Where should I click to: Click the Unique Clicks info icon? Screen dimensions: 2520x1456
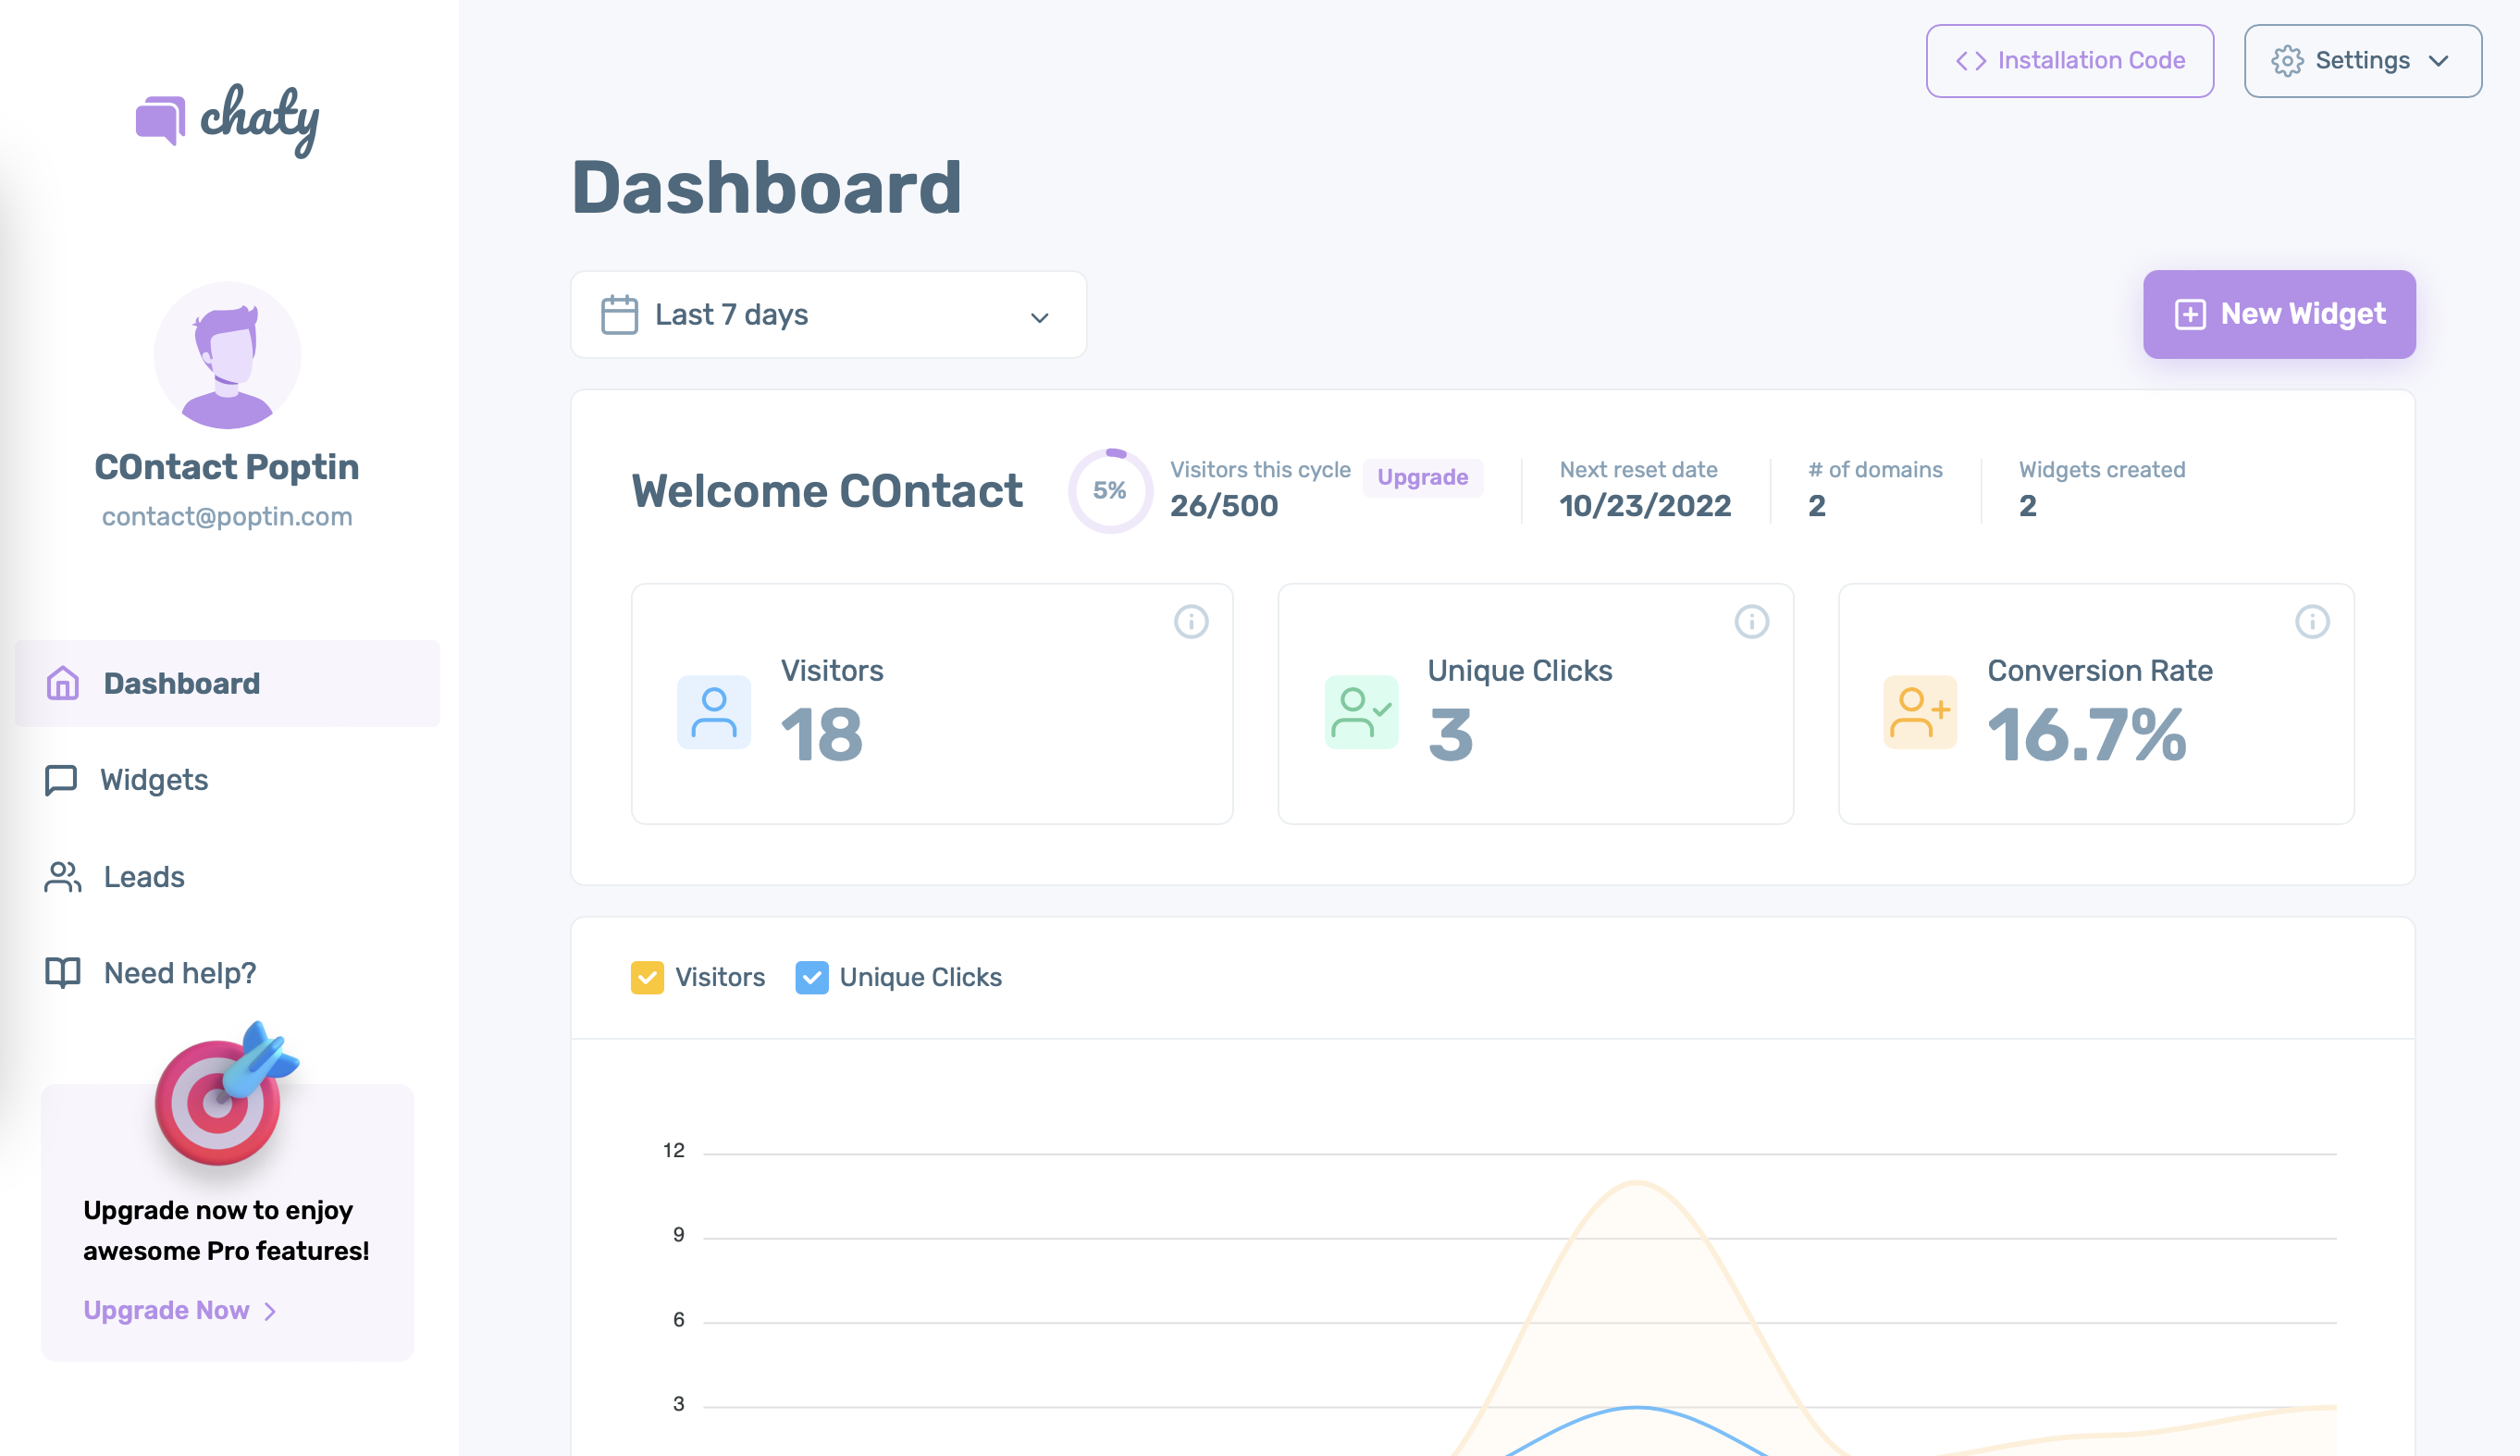(1751, 622)
